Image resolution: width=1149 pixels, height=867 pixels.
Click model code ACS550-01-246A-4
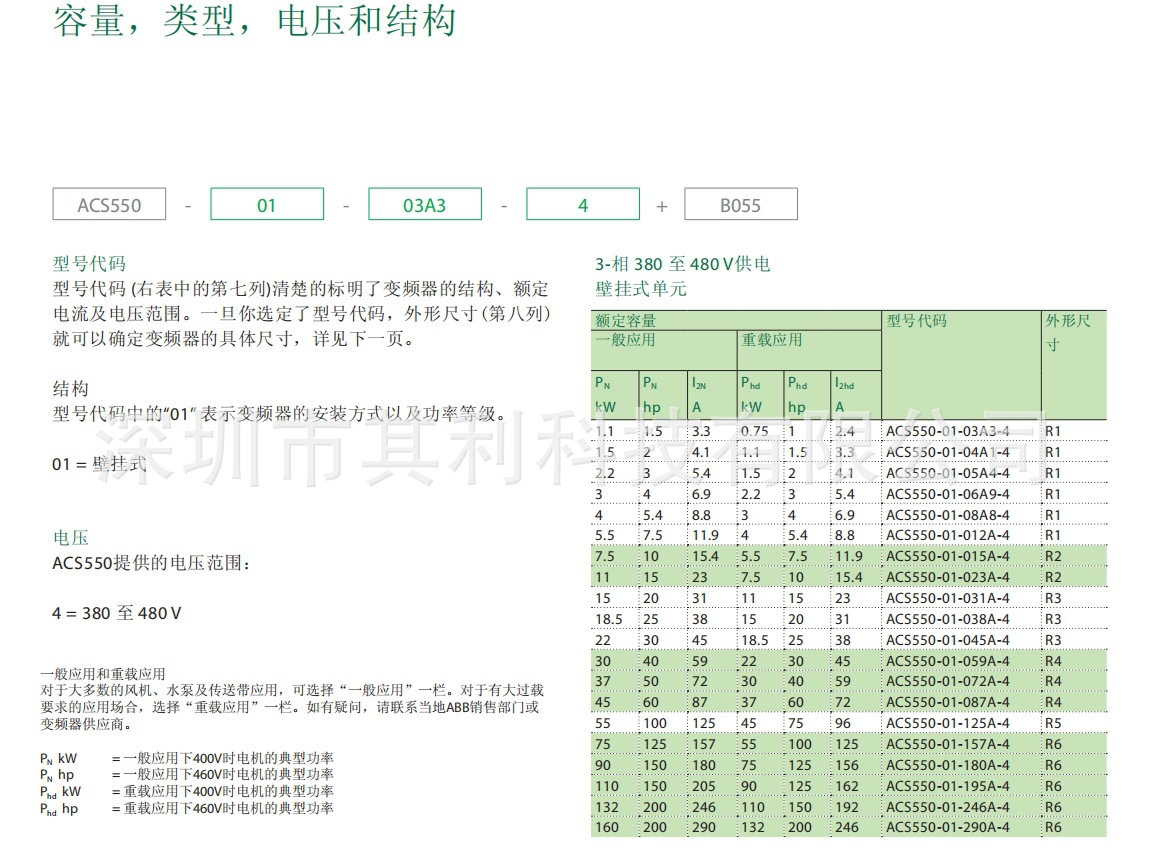947,807
